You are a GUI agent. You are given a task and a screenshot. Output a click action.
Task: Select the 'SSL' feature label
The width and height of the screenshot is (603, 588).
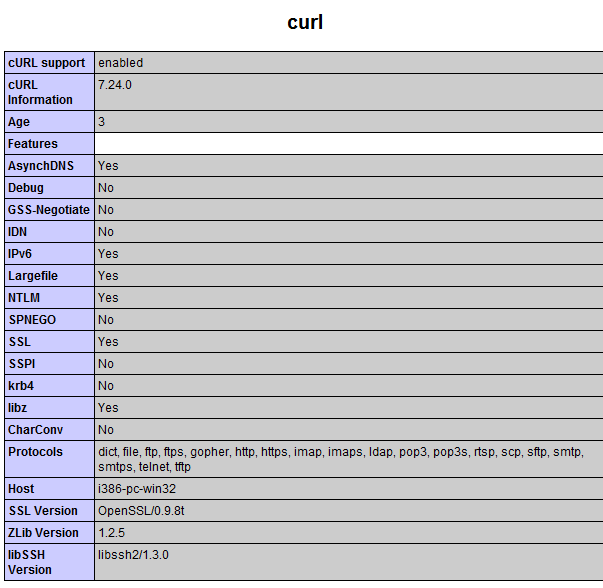(x=20, y=342)
